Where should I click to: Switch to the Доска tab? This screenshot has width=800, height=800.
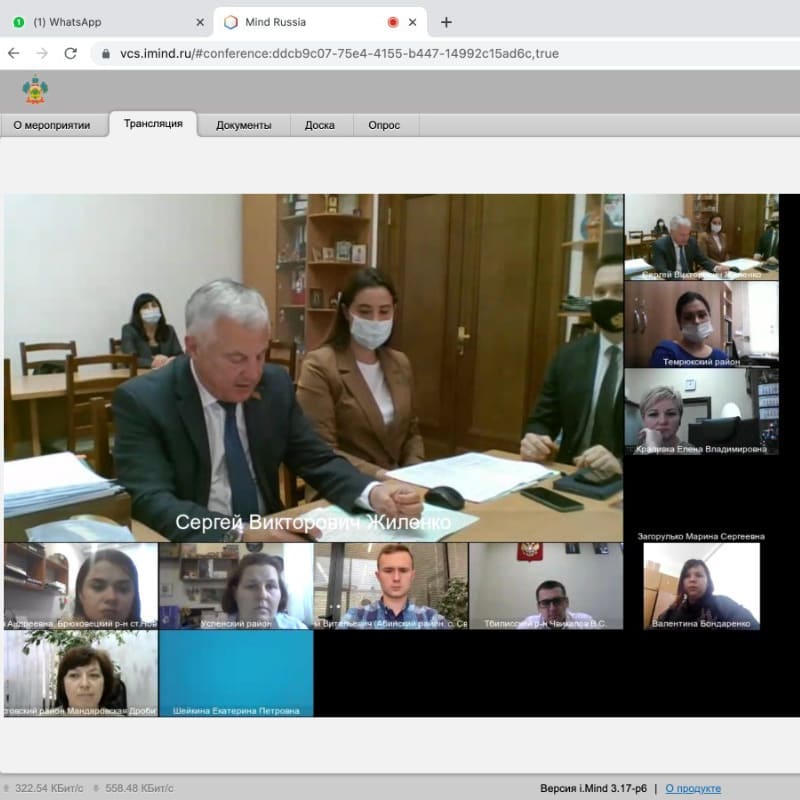[x=320, y=125]
